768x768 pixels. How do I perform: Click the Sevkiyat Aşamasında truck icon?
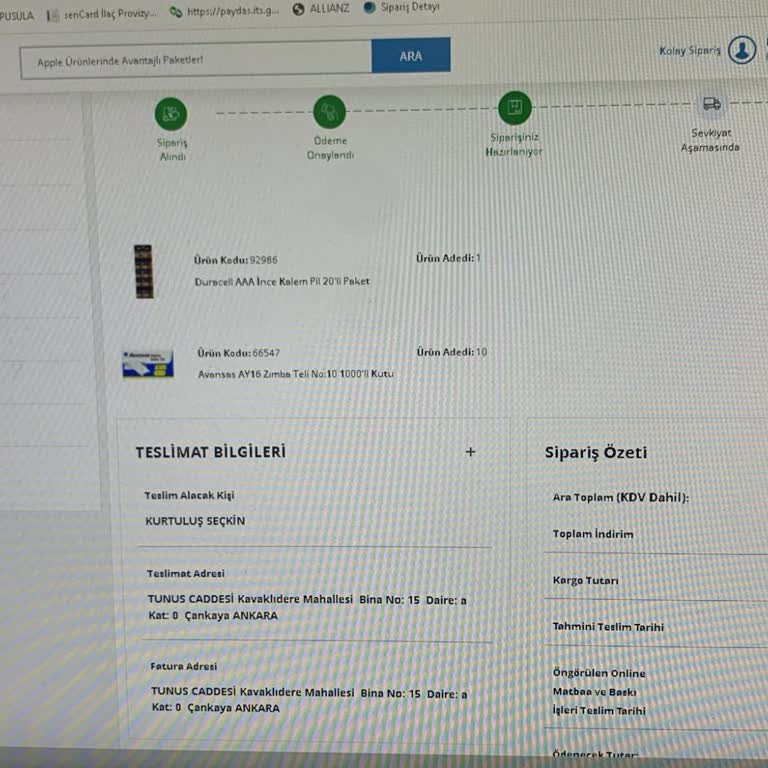[x=712, y=104]
